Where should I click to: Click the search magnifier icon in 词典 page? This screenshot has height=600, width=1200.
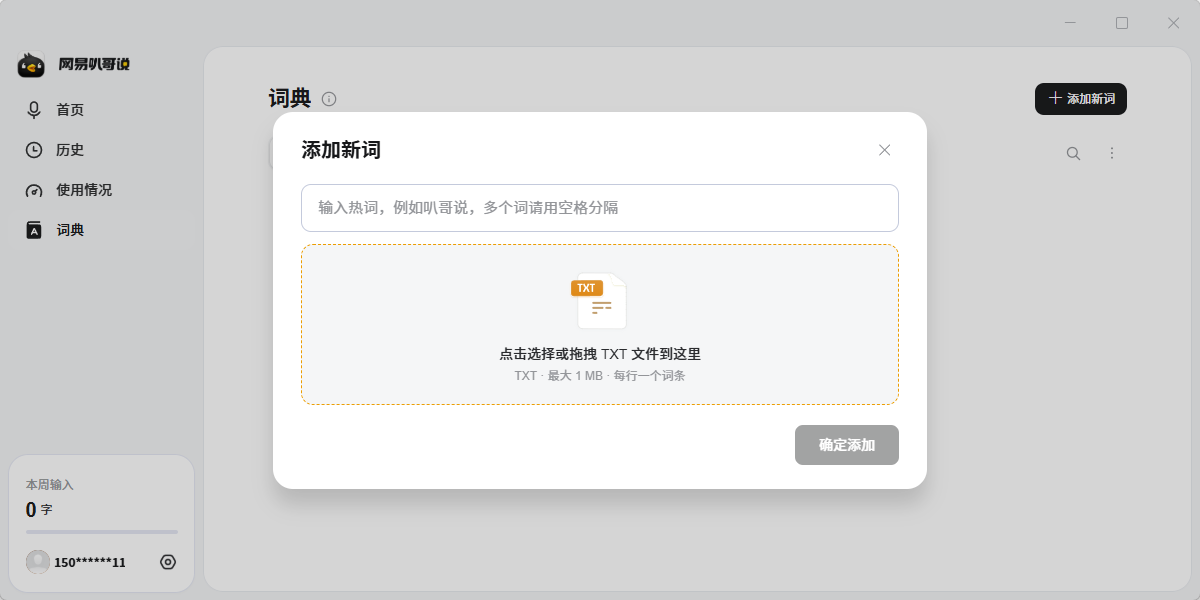(x=1073, y=153)
